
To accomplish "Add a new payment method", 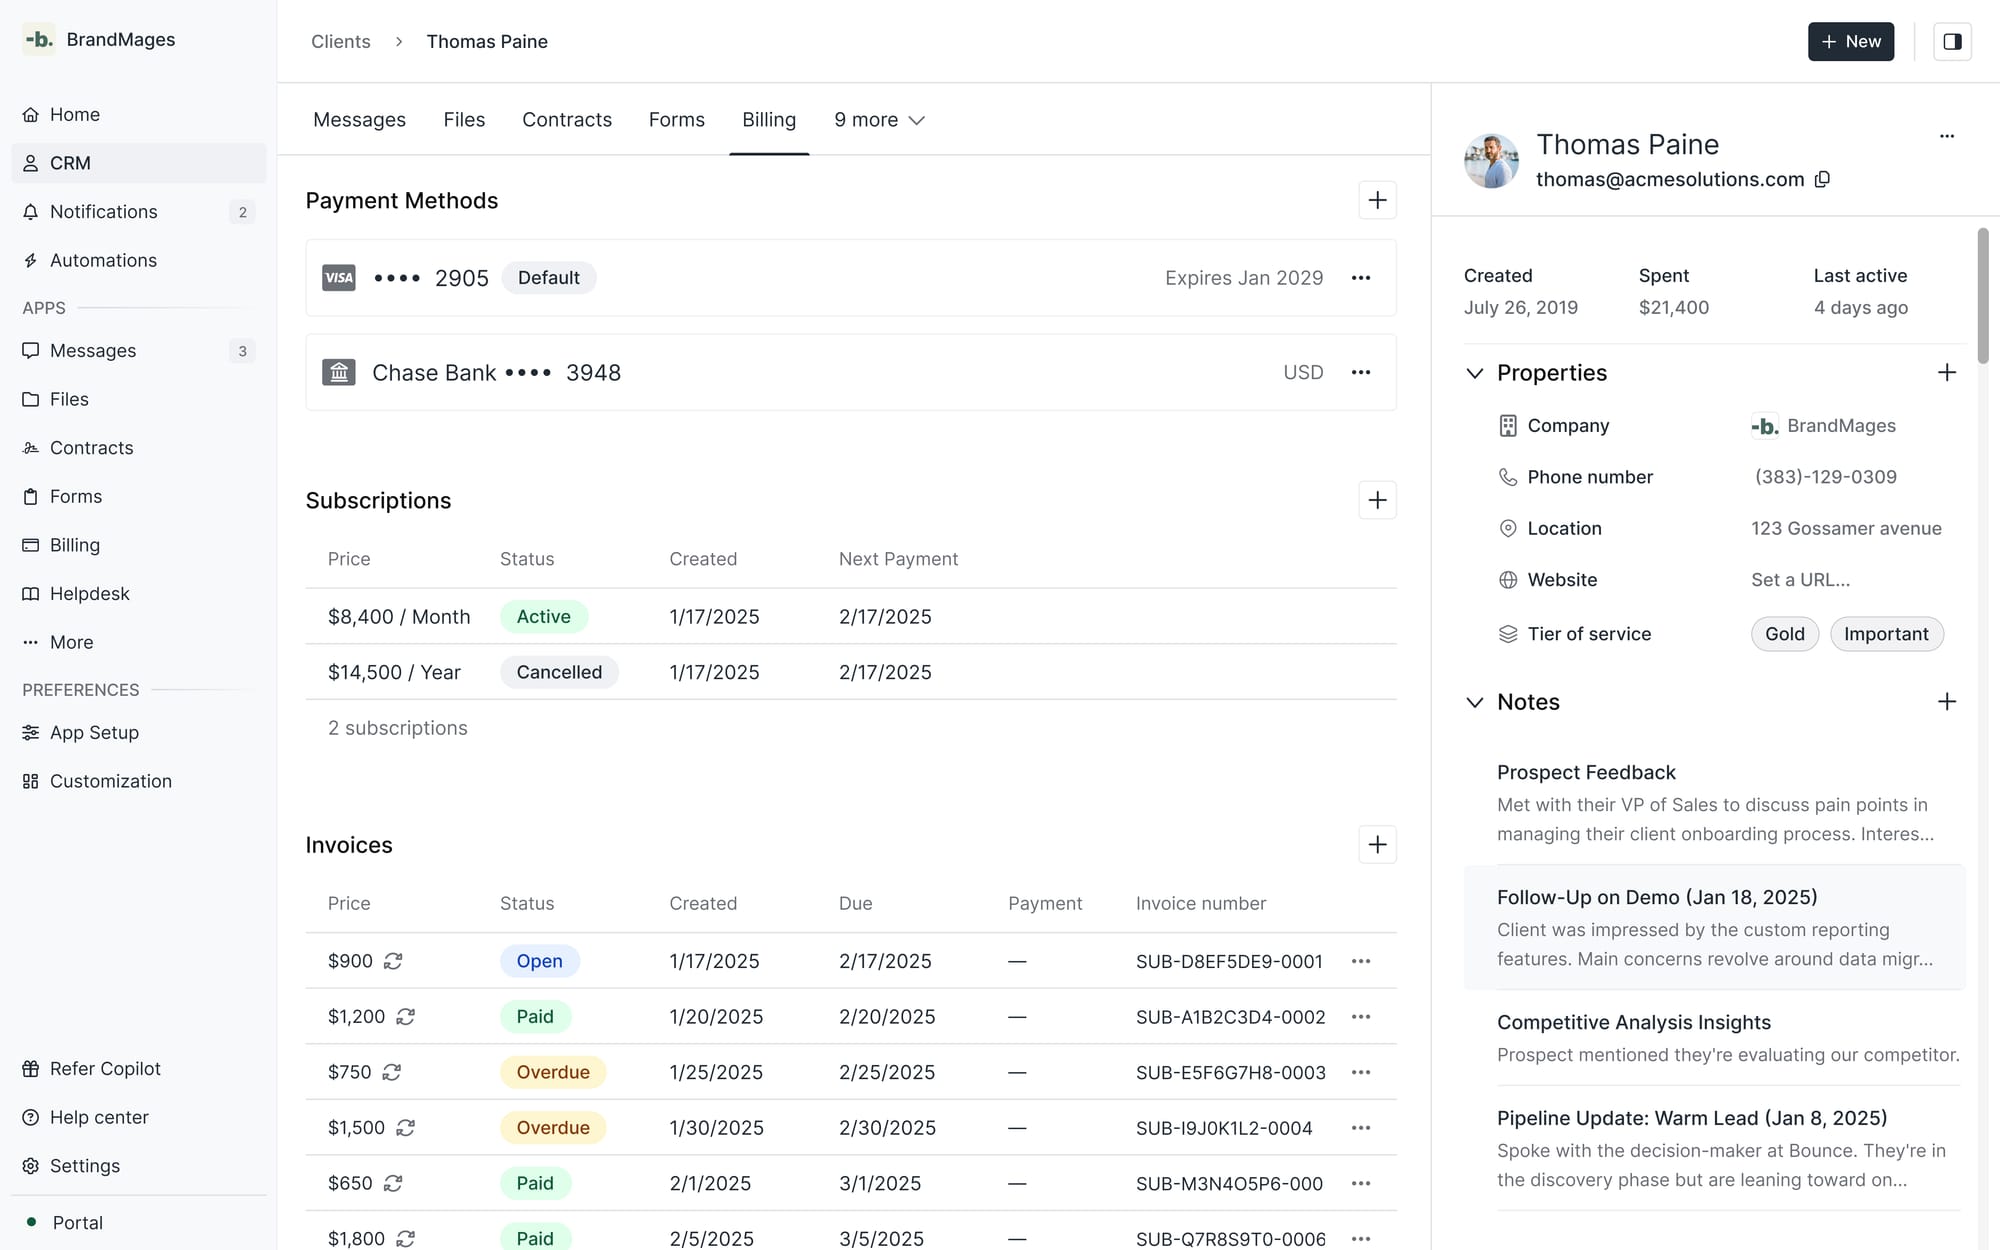I will [x=1376, y=200].
